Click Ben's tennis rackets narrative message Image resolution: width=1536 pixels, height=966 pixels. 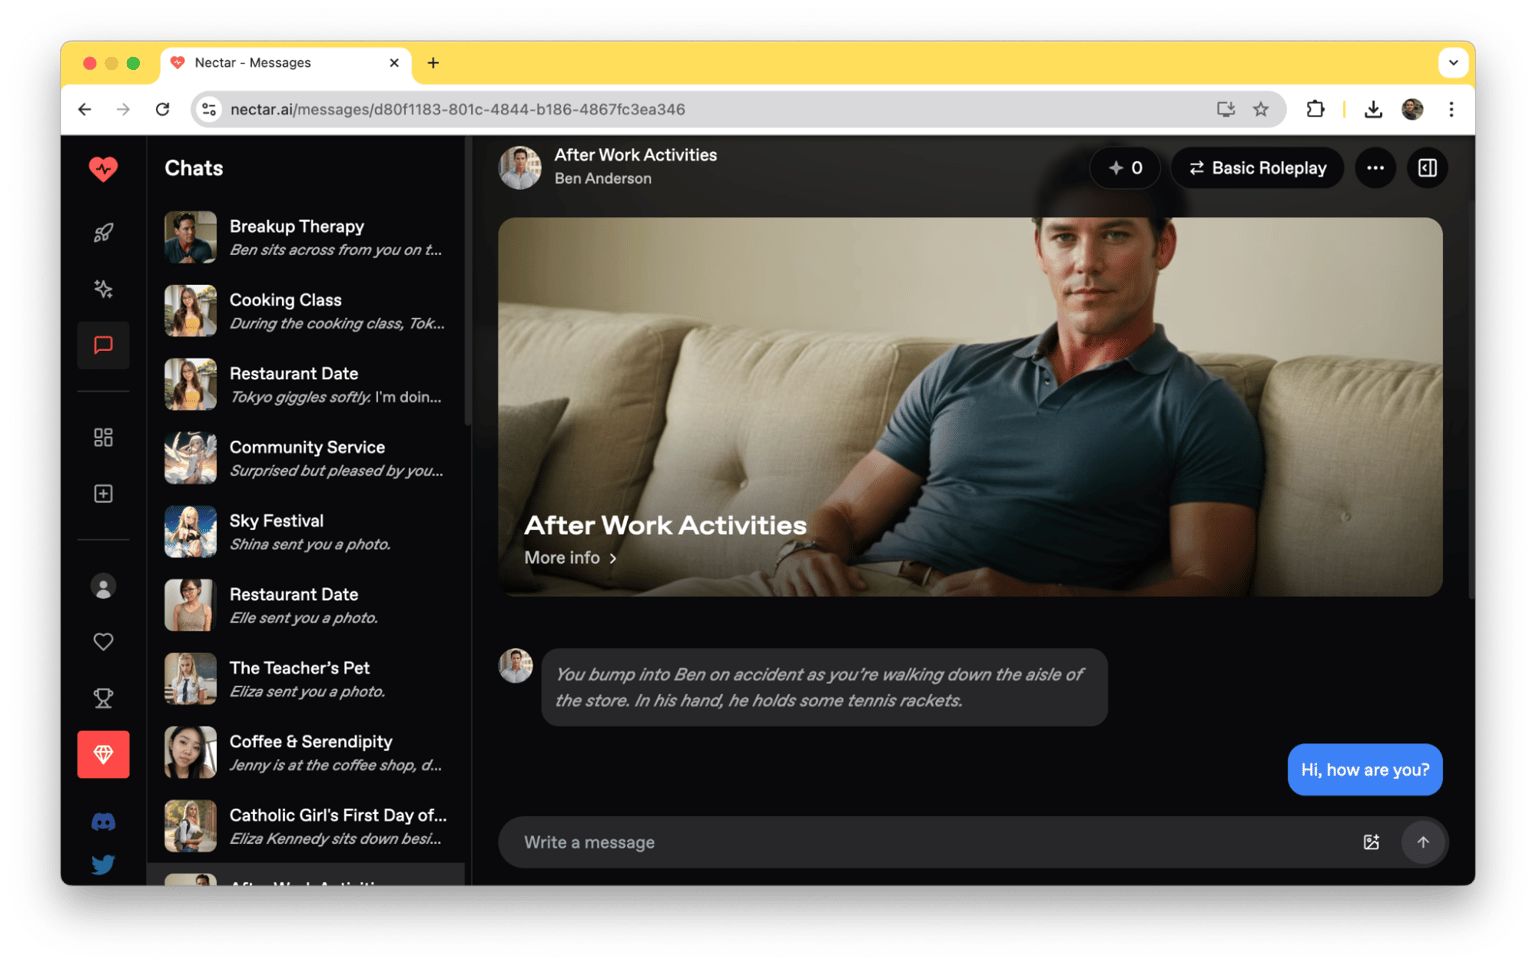pos(824,688)
